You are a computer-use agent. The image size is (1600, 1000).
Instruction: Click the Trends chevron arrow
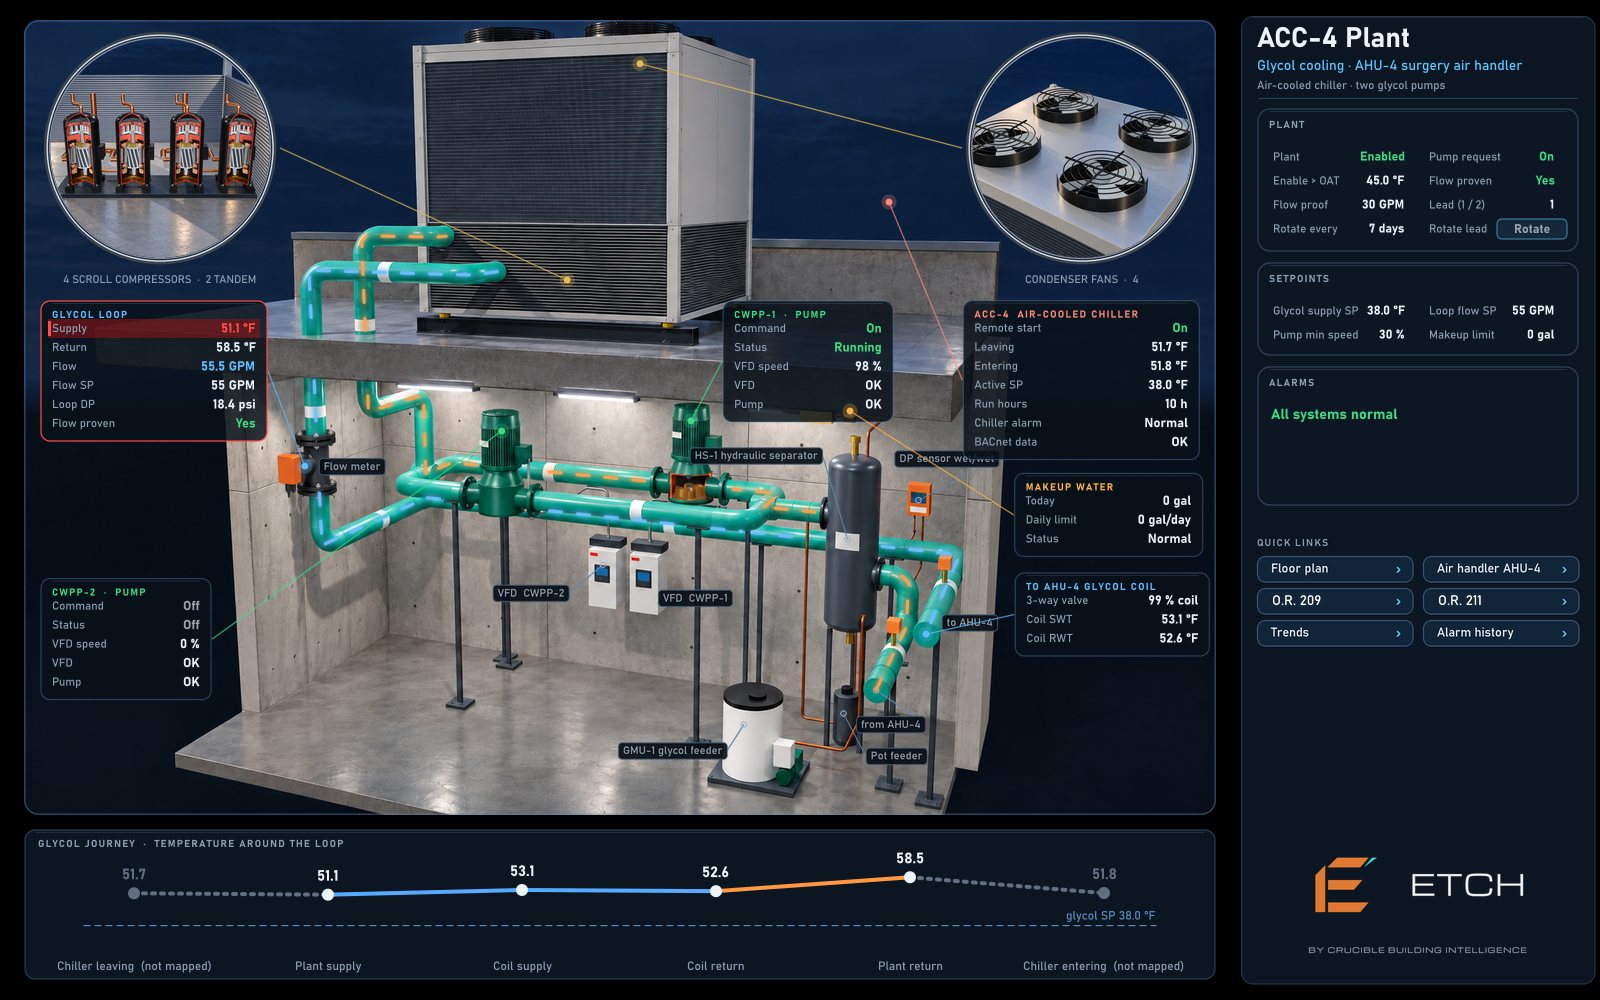(x=1398, y=634)
